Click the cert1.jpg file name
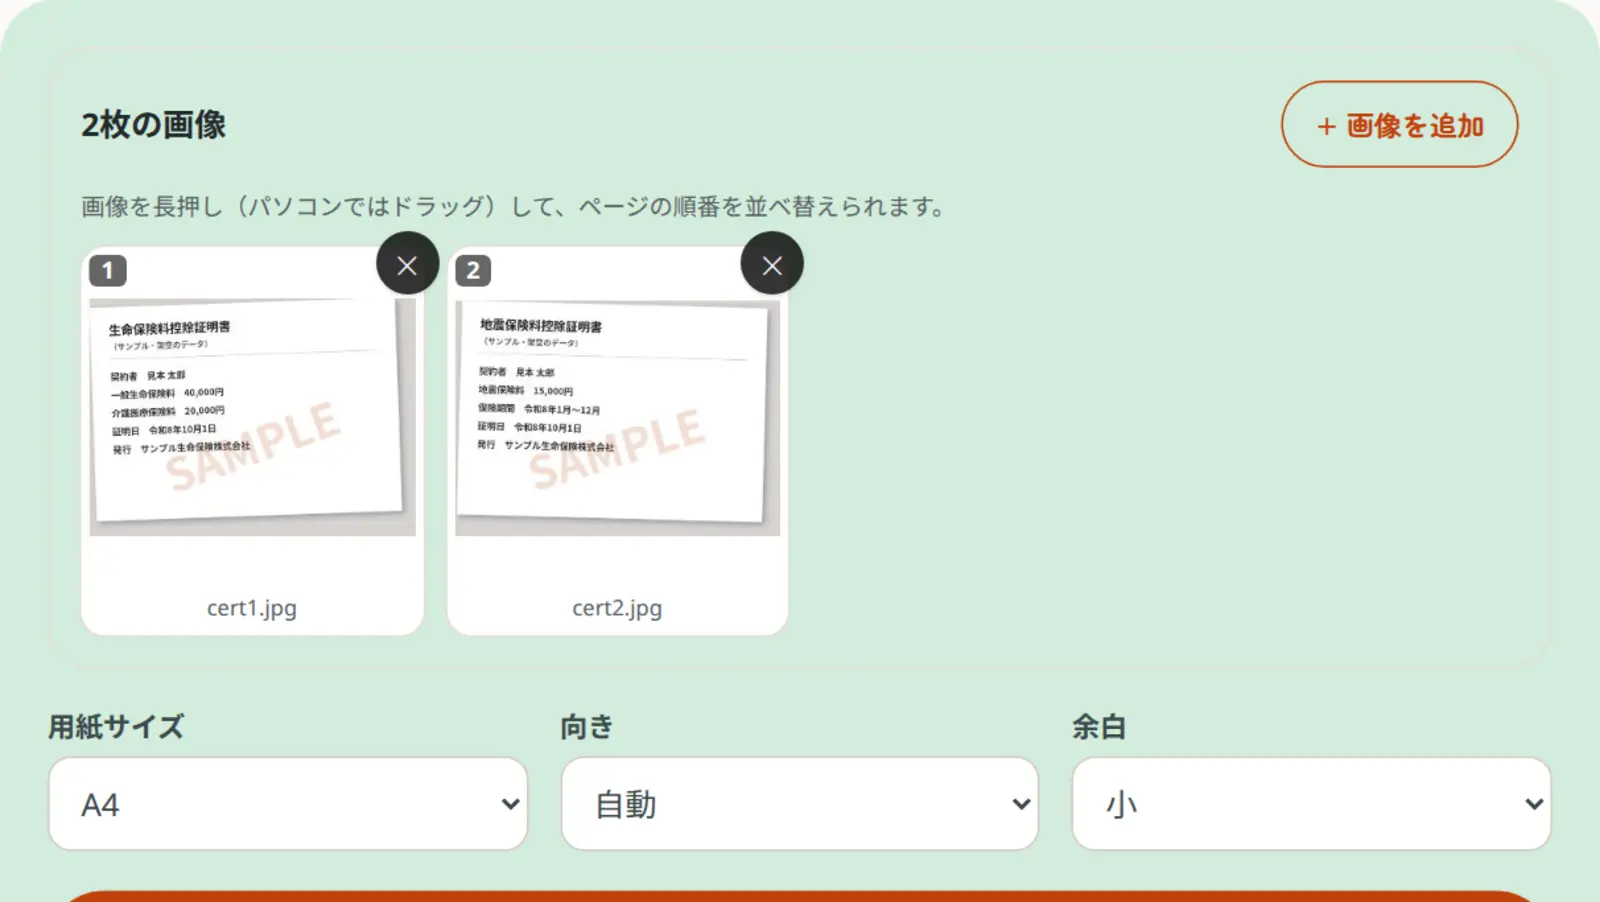Screen dimensions: 1600x902 pos(252,608)
